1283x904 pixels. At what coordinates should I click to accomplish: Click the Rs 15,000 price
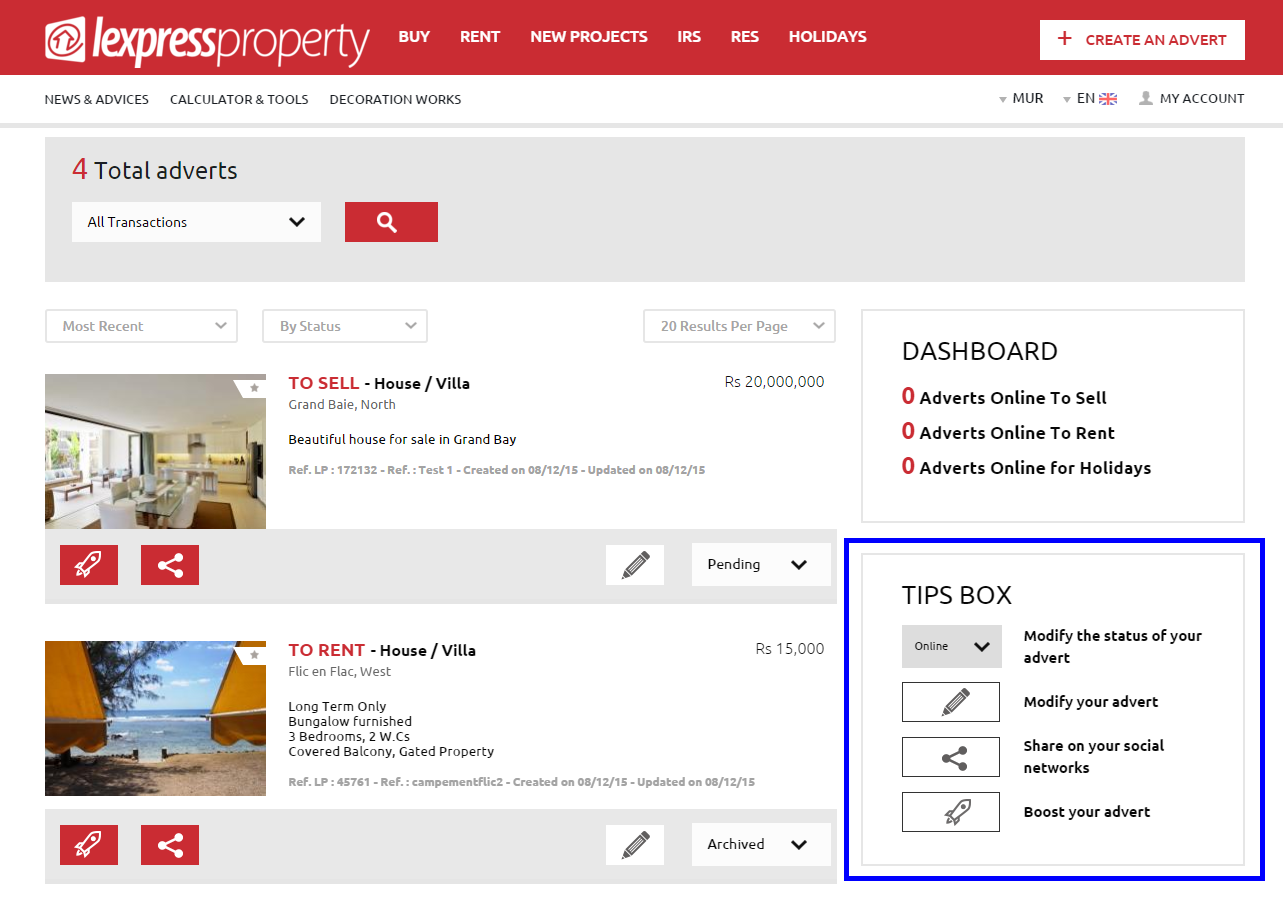(790, 649)
